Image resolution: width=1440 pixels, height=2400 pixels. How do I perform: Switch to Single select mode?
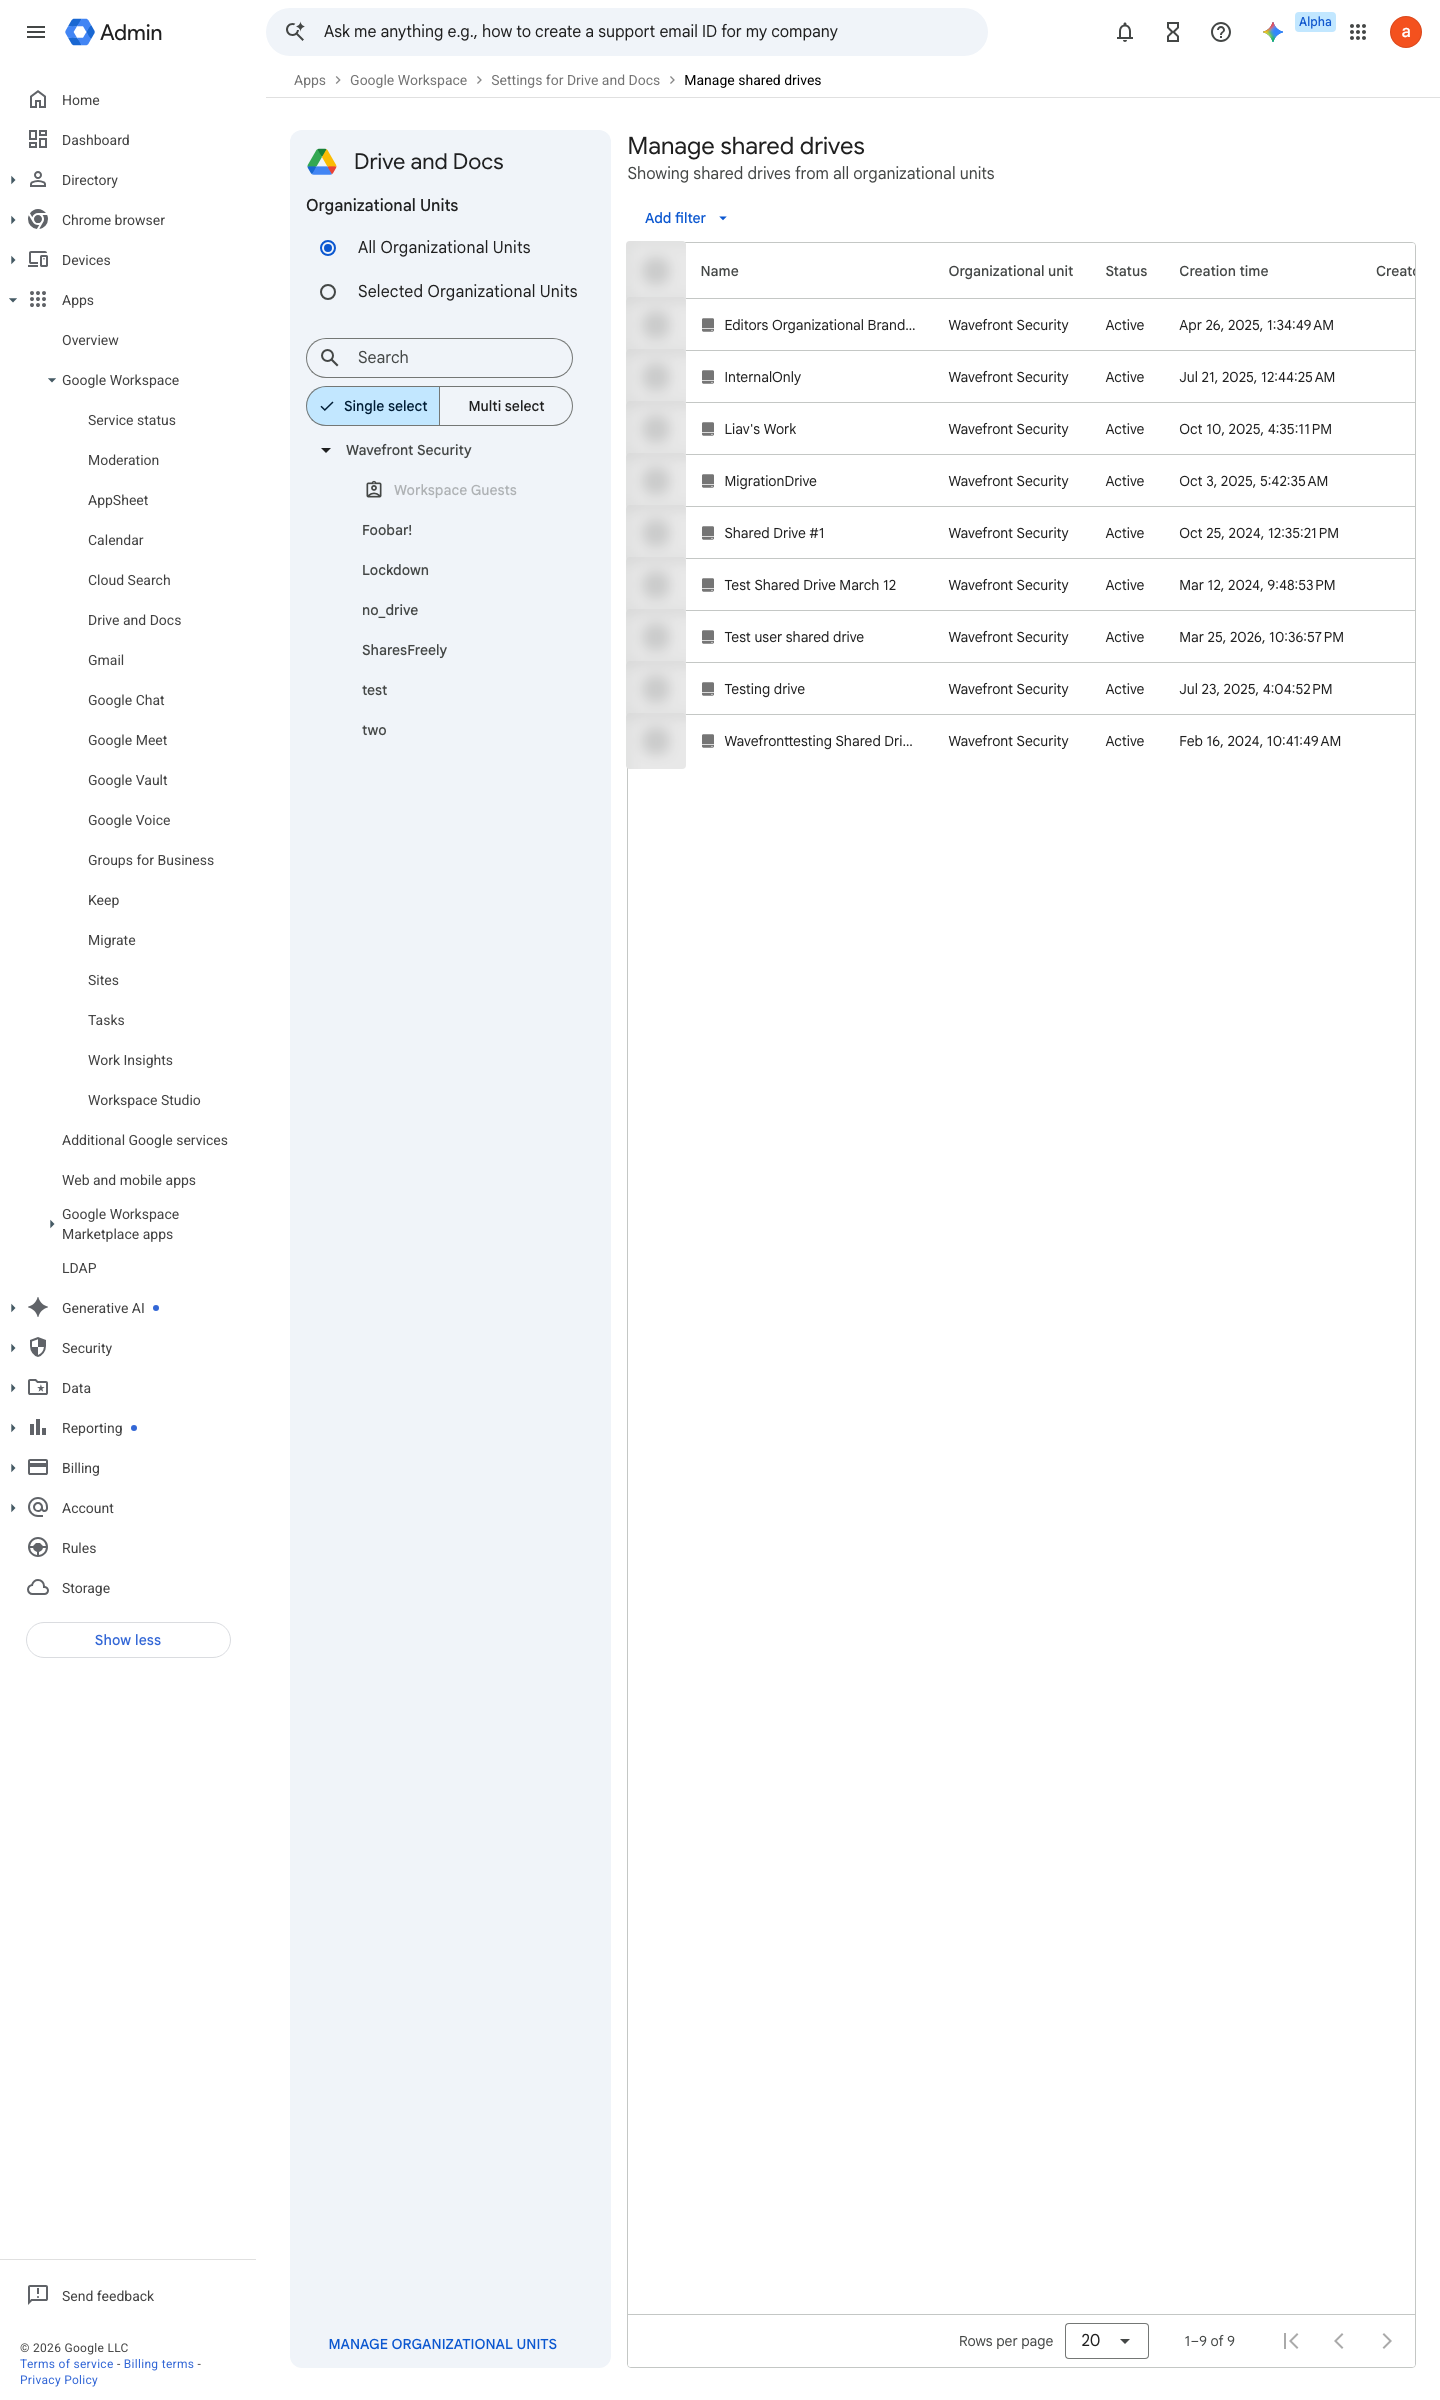point(373,406)
